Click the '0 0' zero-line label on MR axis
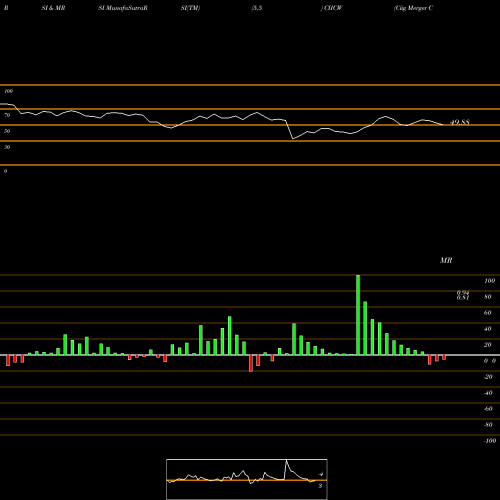Screen dimensions: 500x500 [490, 361]
